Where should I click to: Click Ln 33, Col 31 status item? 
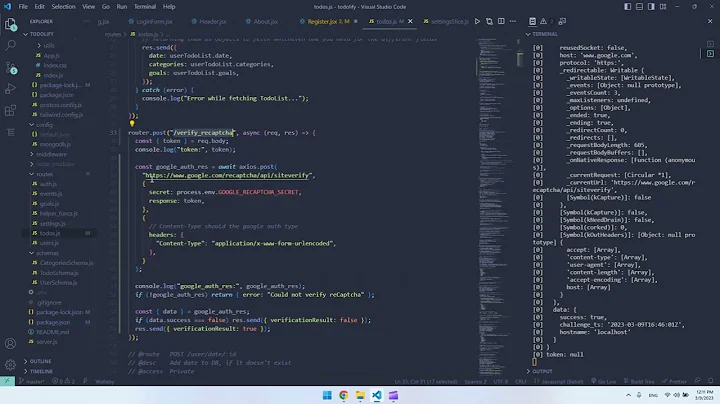coord(426,381)
